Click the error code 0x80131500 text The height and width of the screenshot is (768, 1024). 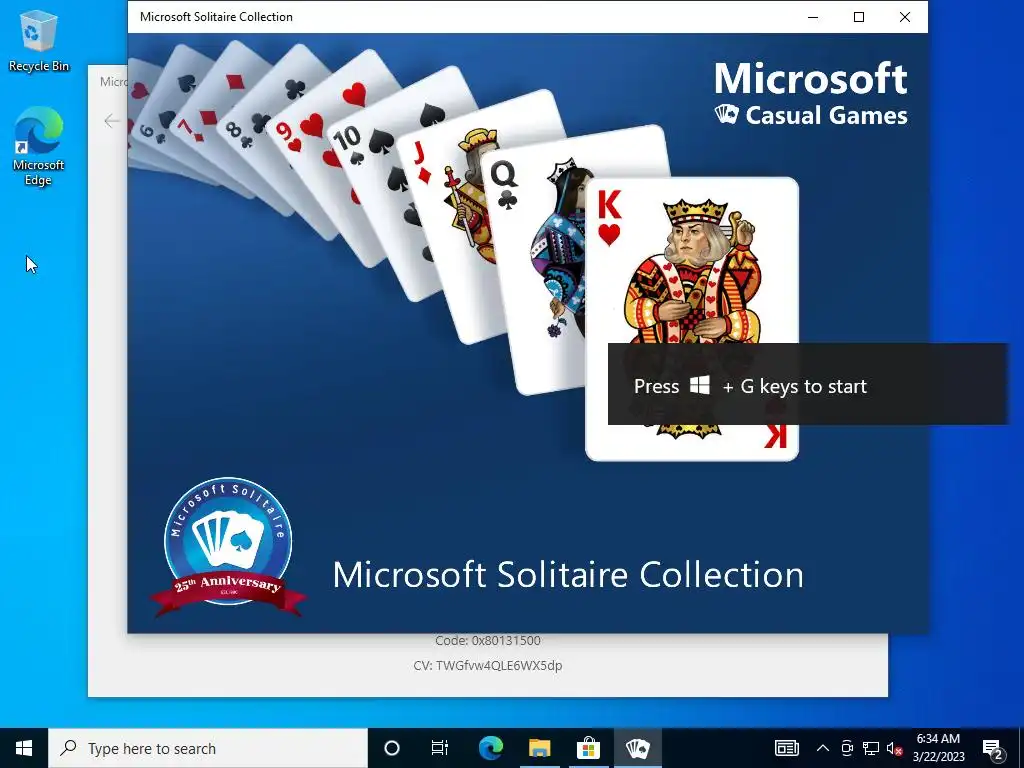(488, 641)
